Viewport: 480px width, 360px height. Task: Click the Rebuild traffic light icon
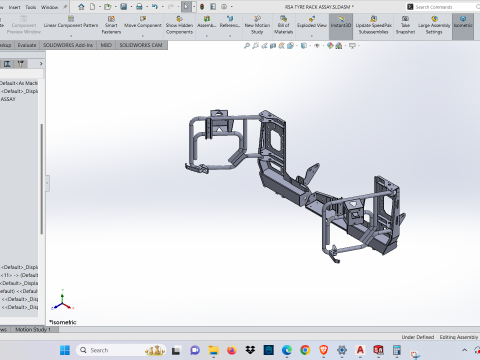coord(202,7)
